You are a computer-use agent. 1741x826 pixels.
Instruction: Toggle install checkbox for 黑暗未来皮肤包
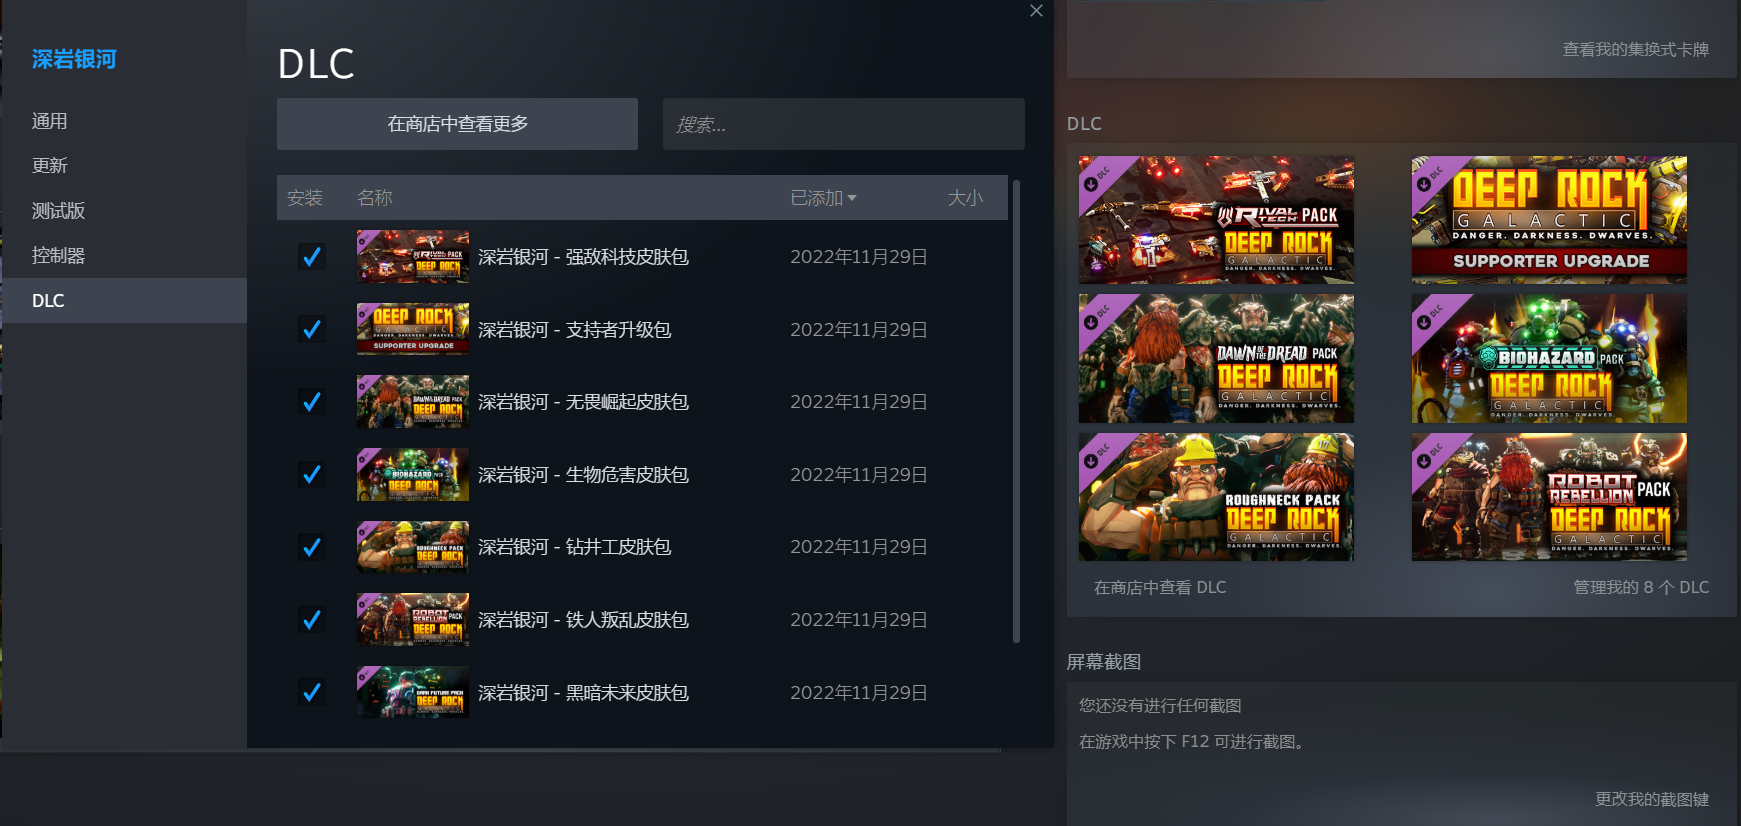click(x=312, y=692)
